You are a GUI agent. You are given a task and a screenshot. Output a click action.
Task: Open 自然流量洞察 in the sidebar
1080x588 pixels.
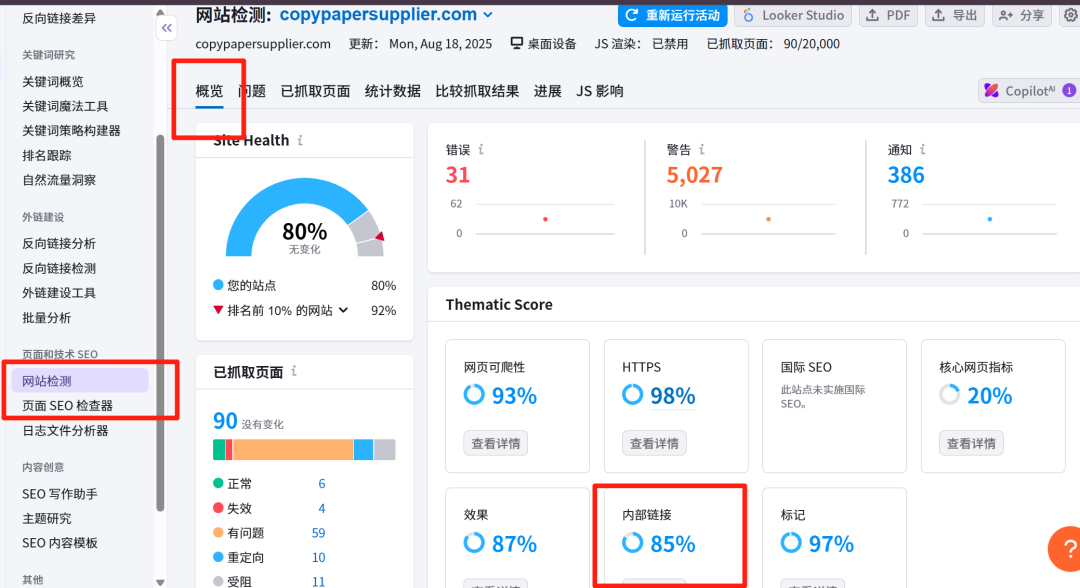[59, 180]
